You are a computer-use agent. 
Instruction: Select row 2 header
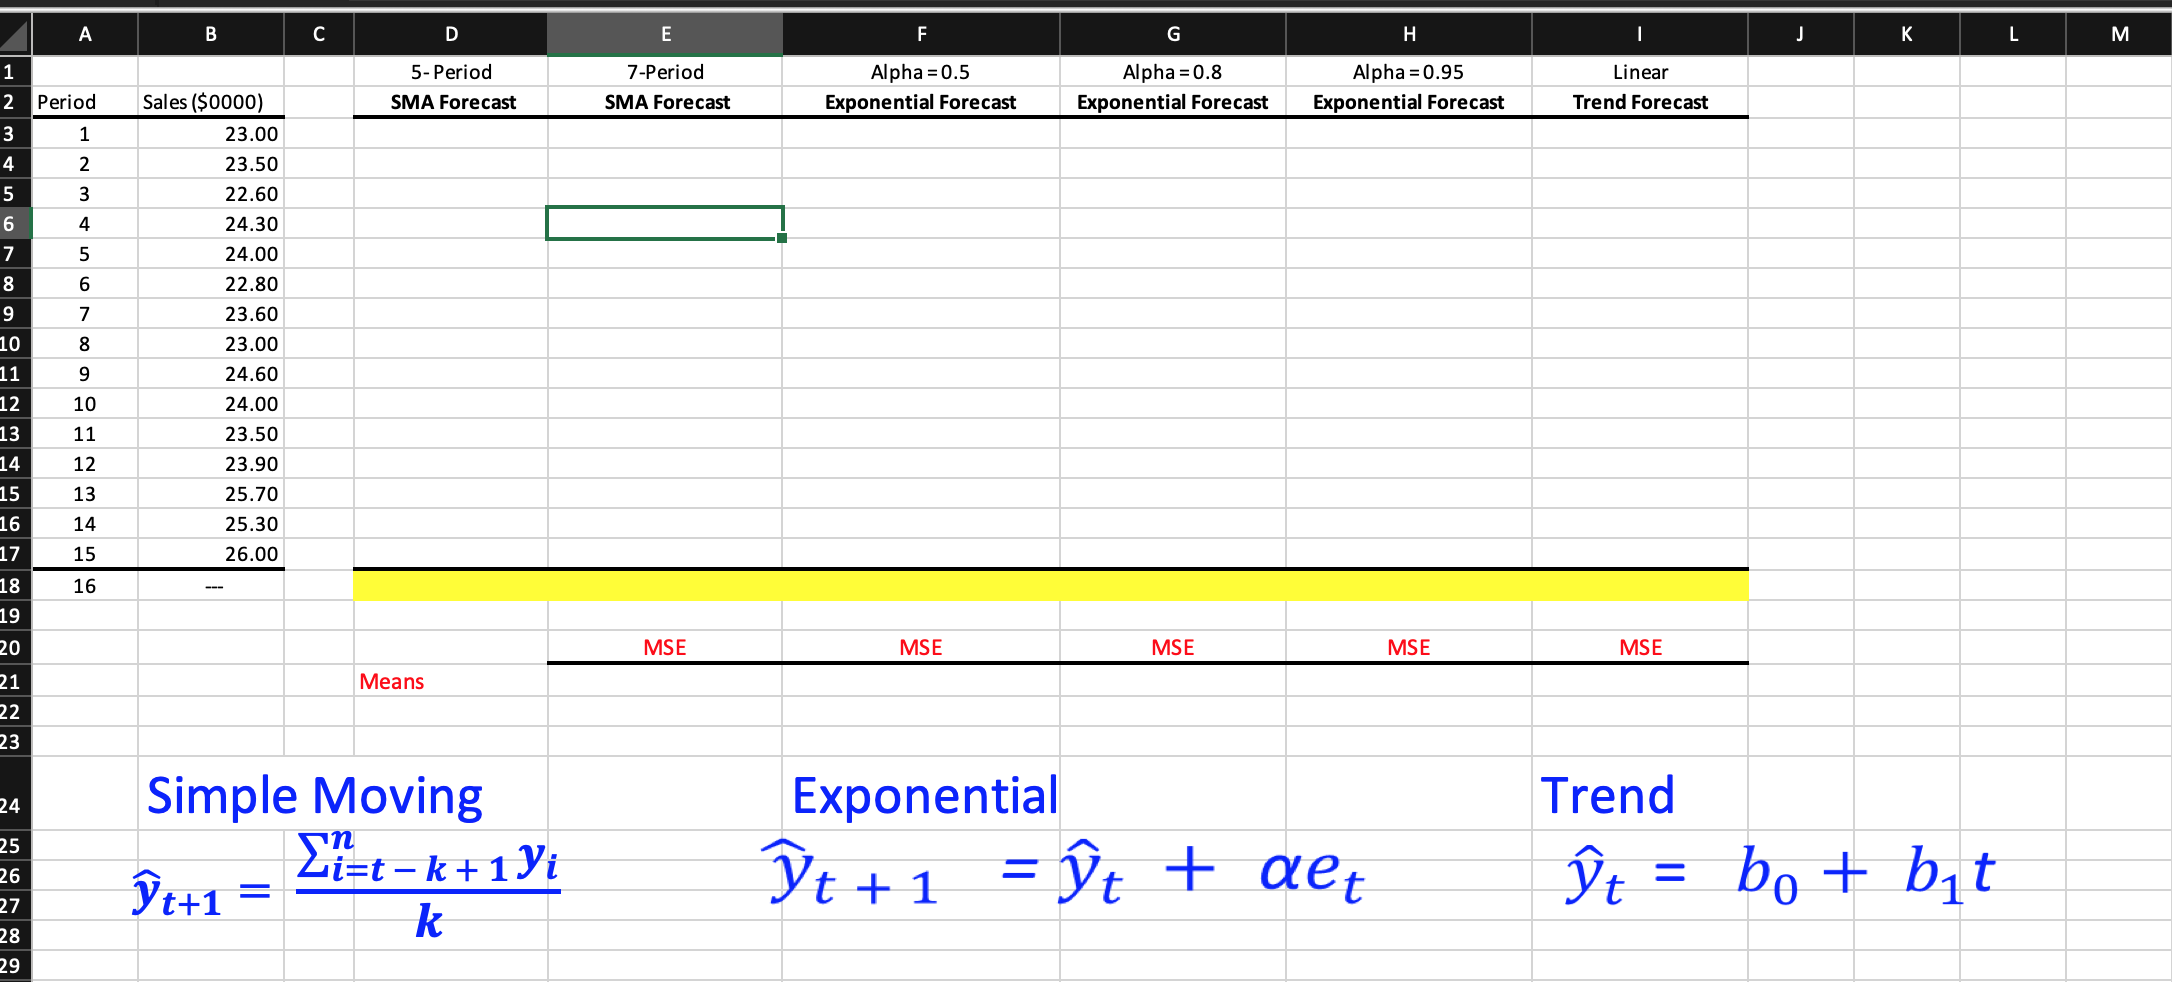point(12,101)
